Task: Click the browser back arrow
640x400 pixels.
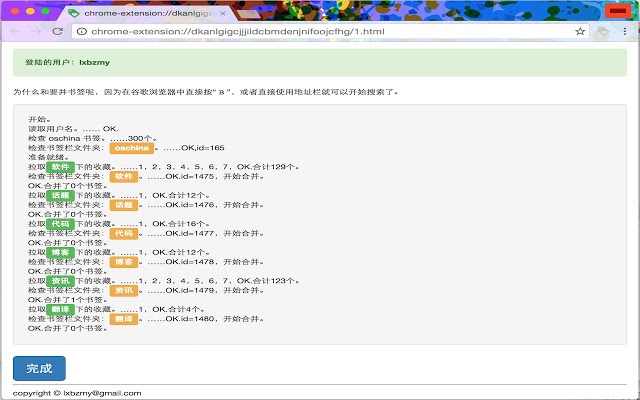Action: (x=14, y=32)
